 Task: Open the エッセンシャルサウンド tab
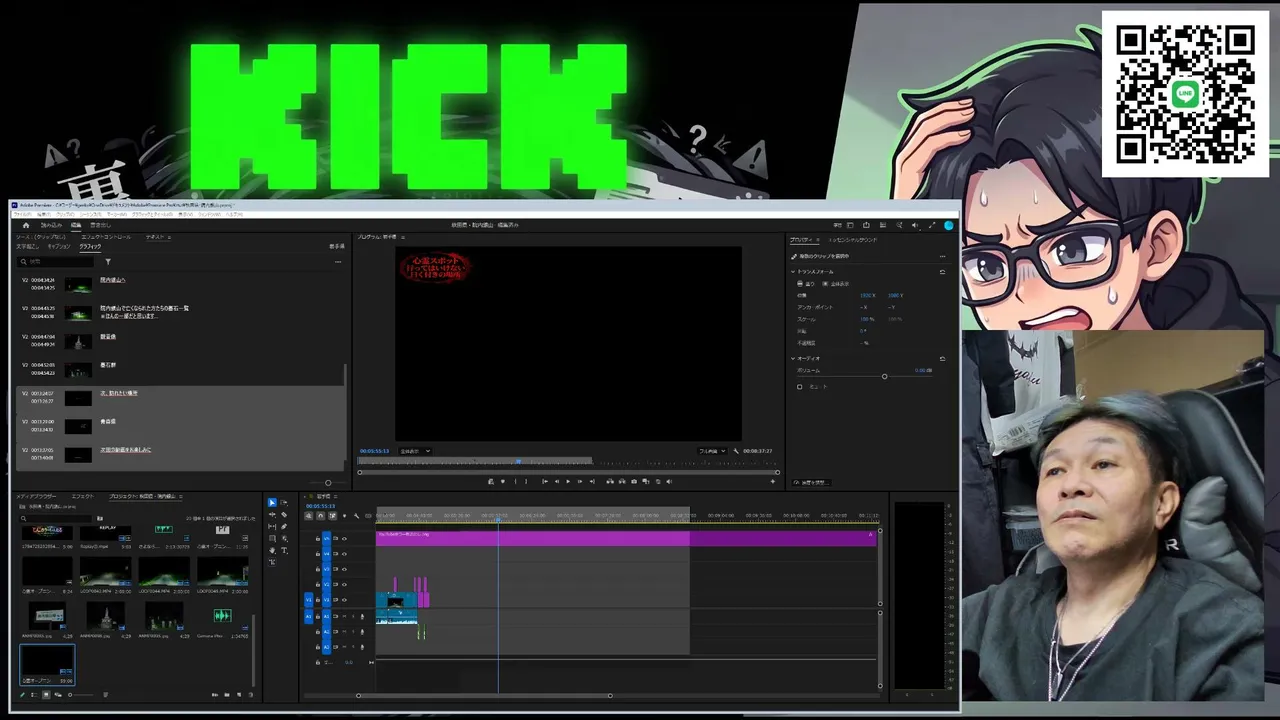click(853, 240)
